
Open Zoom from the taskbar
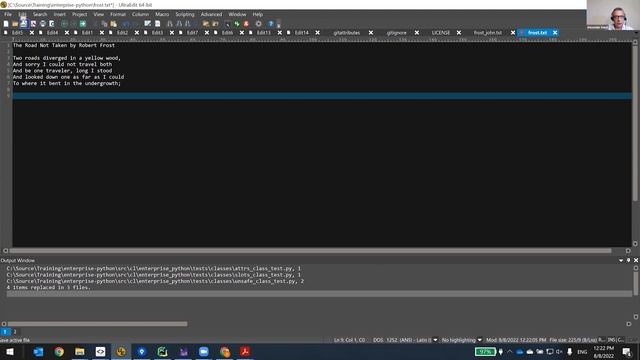pos(204,352)
